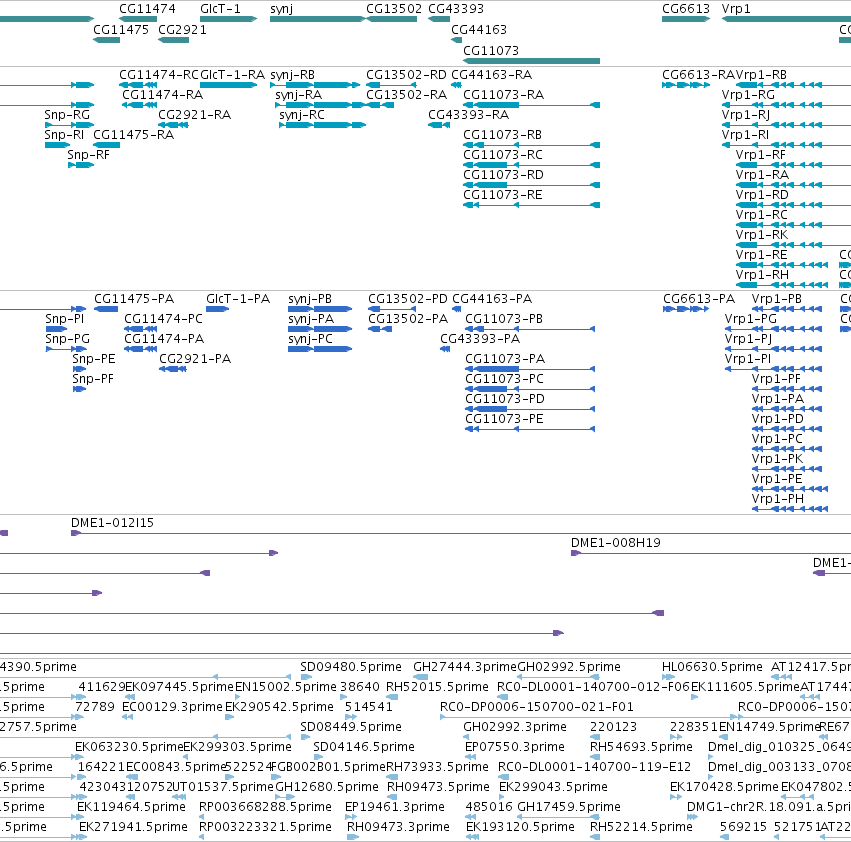851x842 pixels.
Task: Select the CG11073 gene label
Action: [491, 50]
